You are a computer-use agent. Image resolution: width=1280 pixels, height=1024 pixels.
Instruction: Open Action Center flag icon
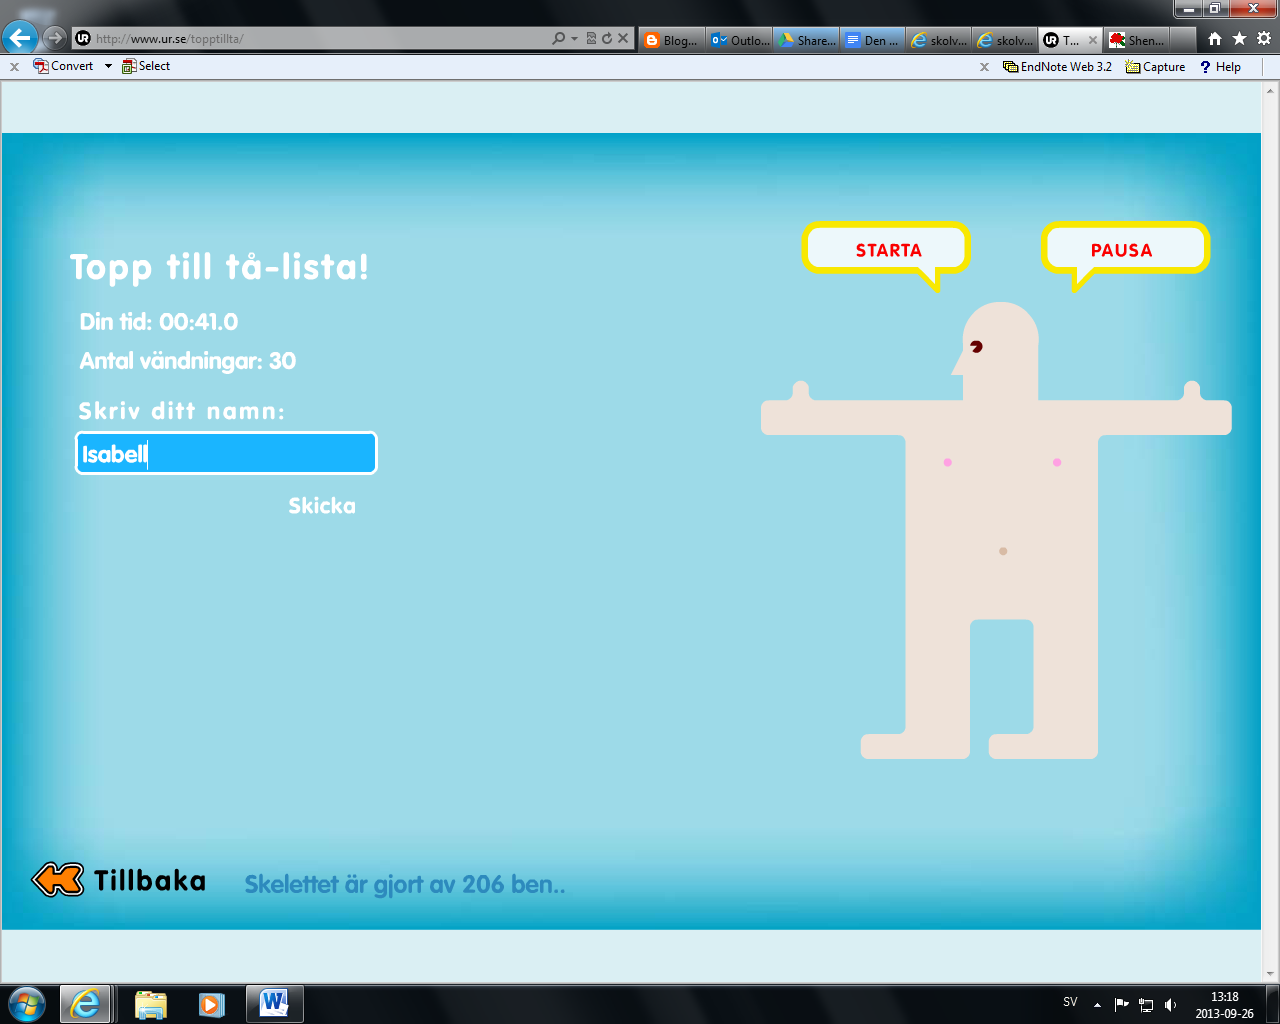click(1121, 1004)
